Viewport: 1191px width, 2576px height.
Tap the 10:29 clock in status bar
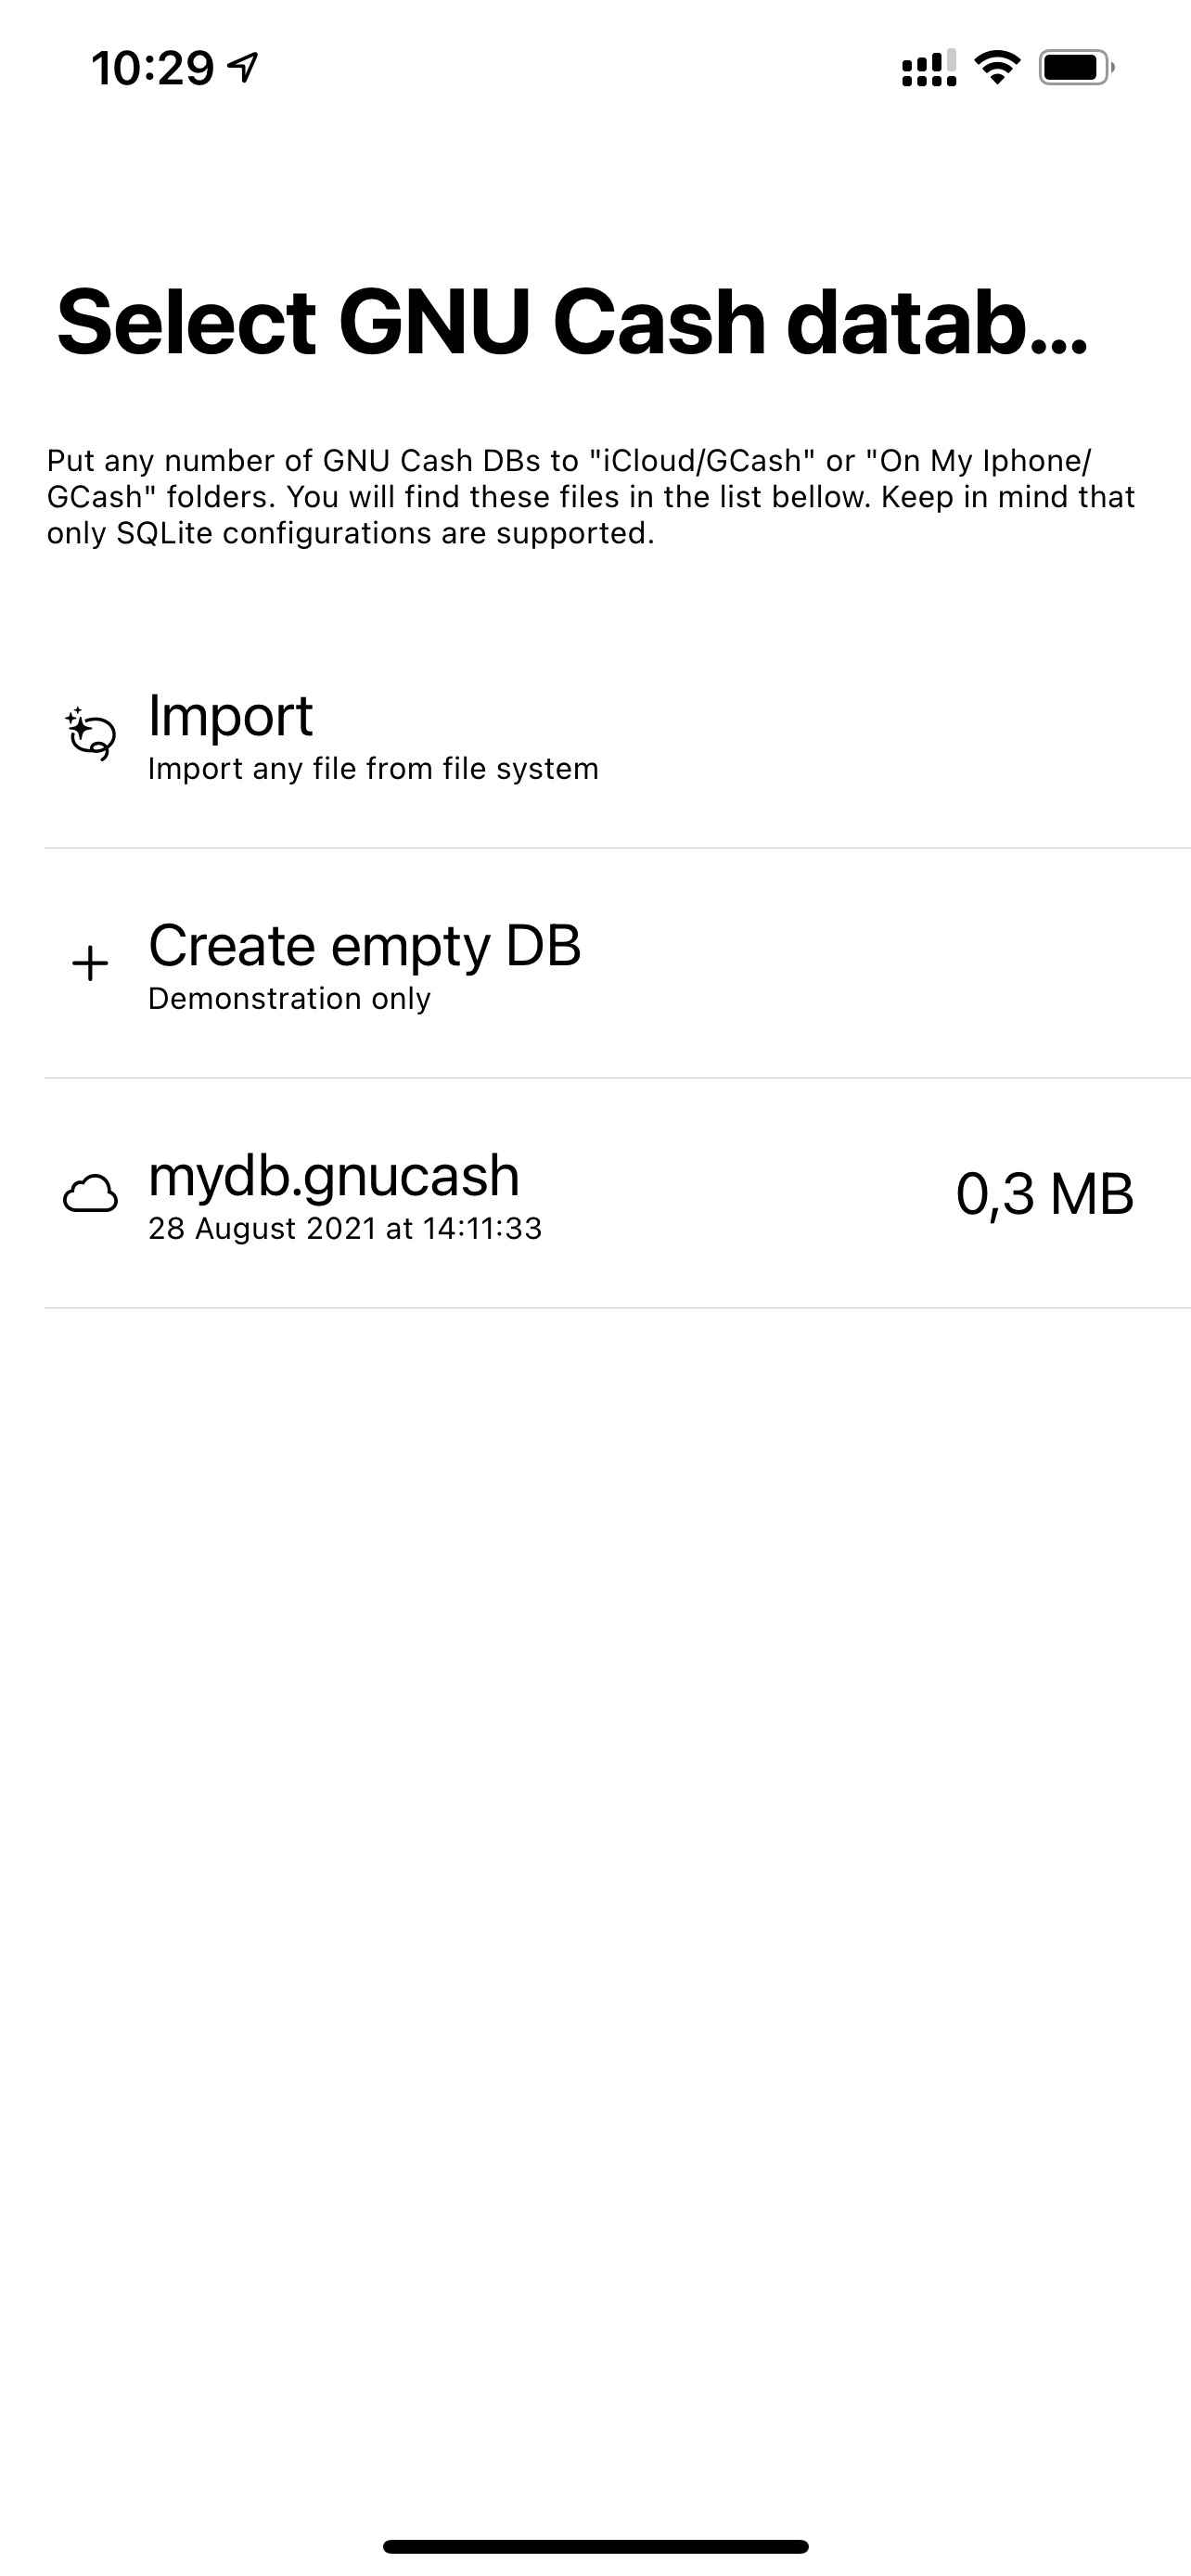152,68
